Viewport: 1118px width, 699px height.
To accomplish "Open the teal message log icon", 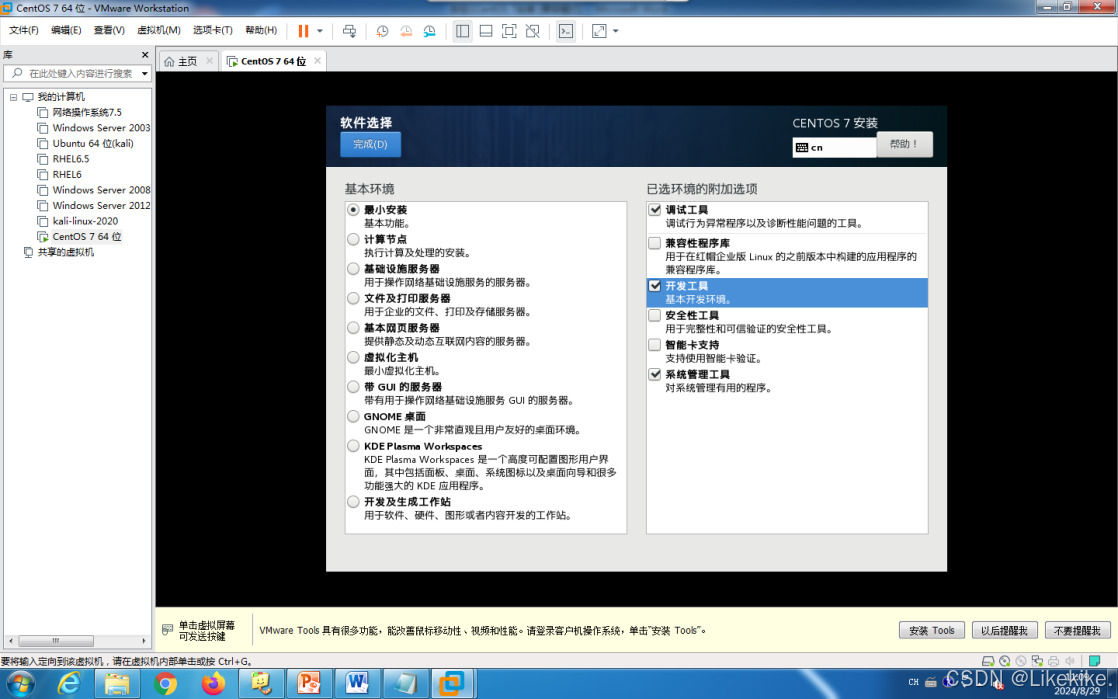I will [1094, 661].
